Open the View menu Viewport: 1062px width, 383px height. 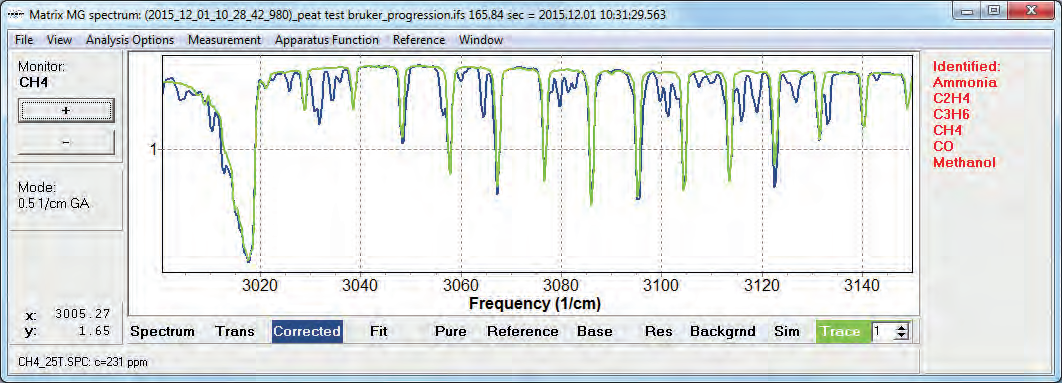tap(60, 40)
